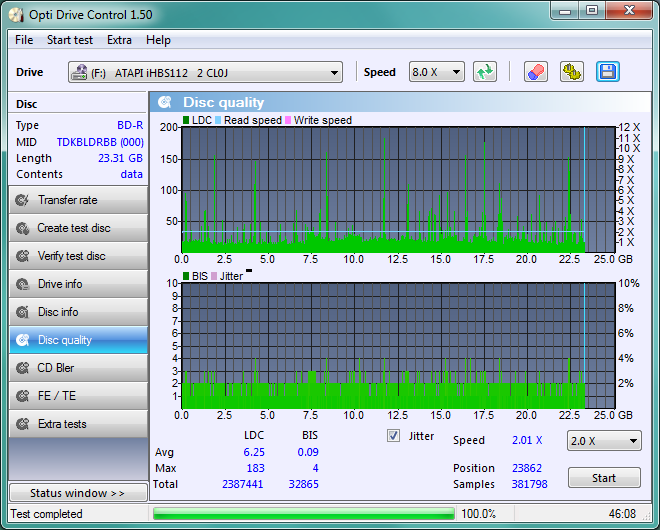Click the disc icon next to Verify test disc
The width and height of the screenshot is (660, 530).
pos(22,256)
